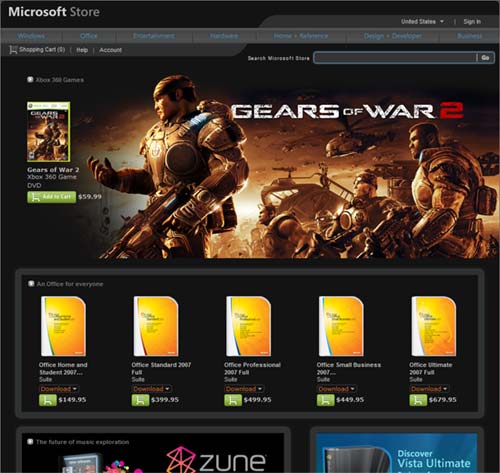The height and width of the screenshot is (473, 500).
Task: Click the Office Small Business 2007 title
Action: (349, 368)
